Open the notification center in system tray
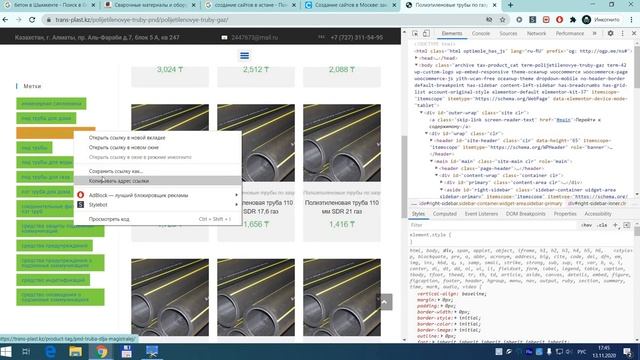This screenshot has height=360, width=640. 627,352
